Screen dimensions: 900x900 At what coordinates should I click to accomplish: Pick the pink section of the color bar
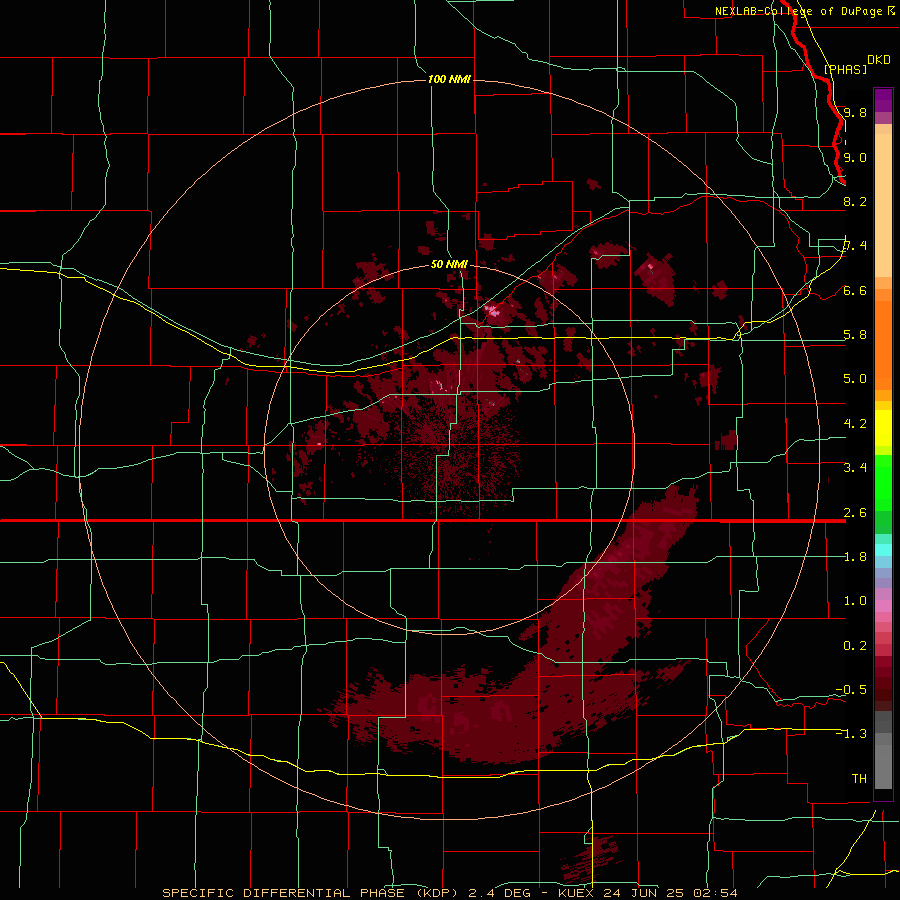point(883,606)
